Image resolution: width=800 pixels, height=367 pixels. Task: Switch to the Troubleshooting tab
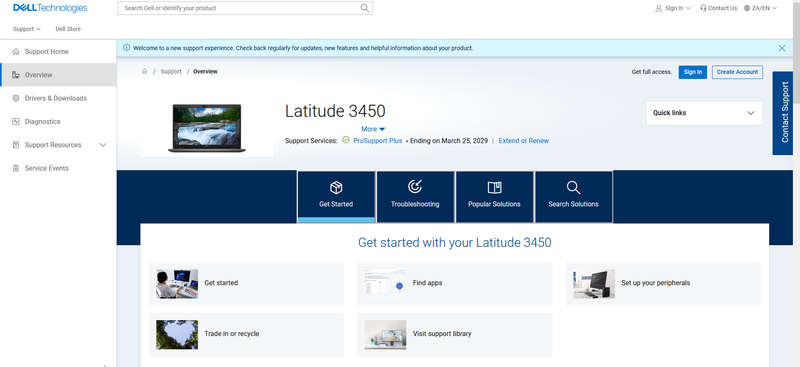tap(415, 197)
